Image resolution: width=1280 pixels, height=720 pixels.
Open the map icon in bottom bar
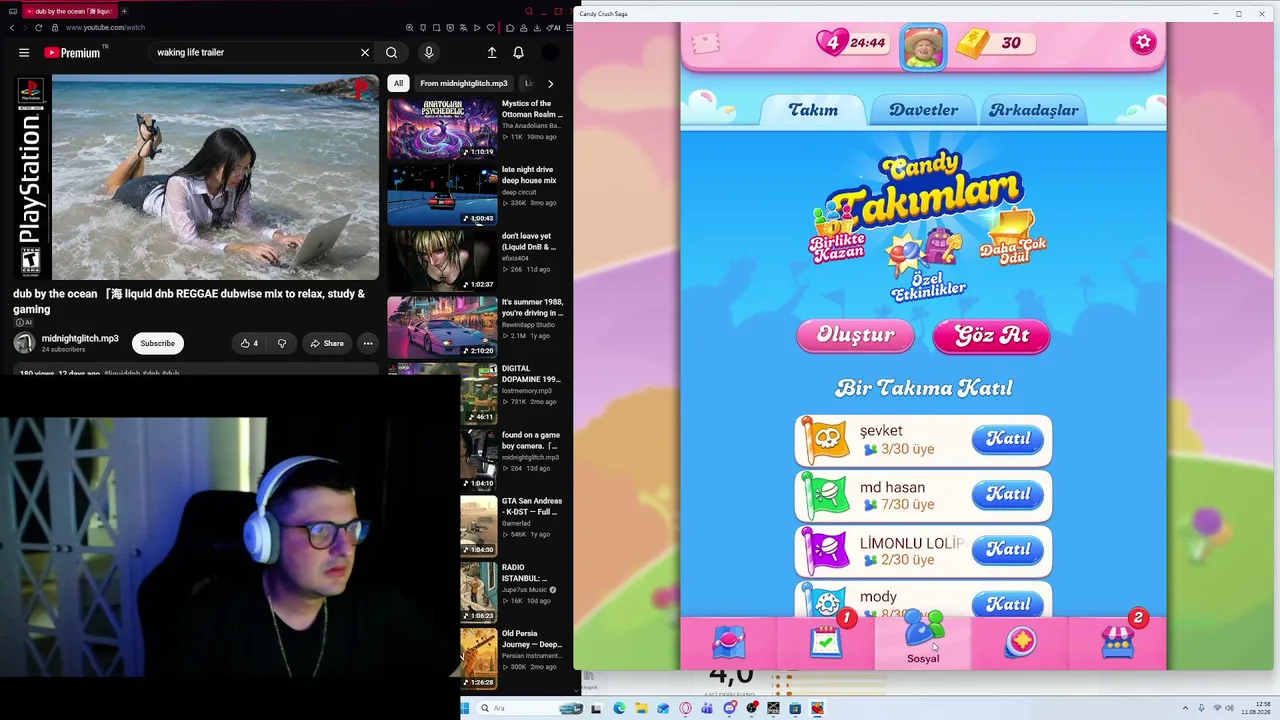[729, 643]
